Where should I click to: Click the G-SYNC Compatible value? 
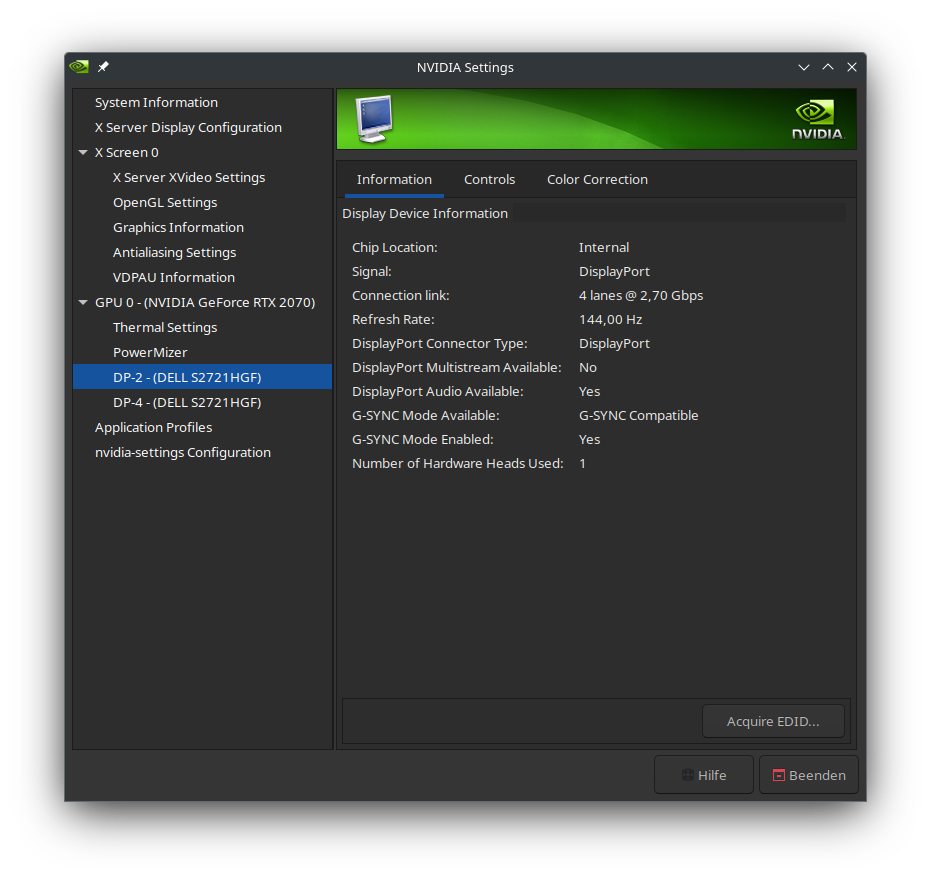(x=638, y=416)
